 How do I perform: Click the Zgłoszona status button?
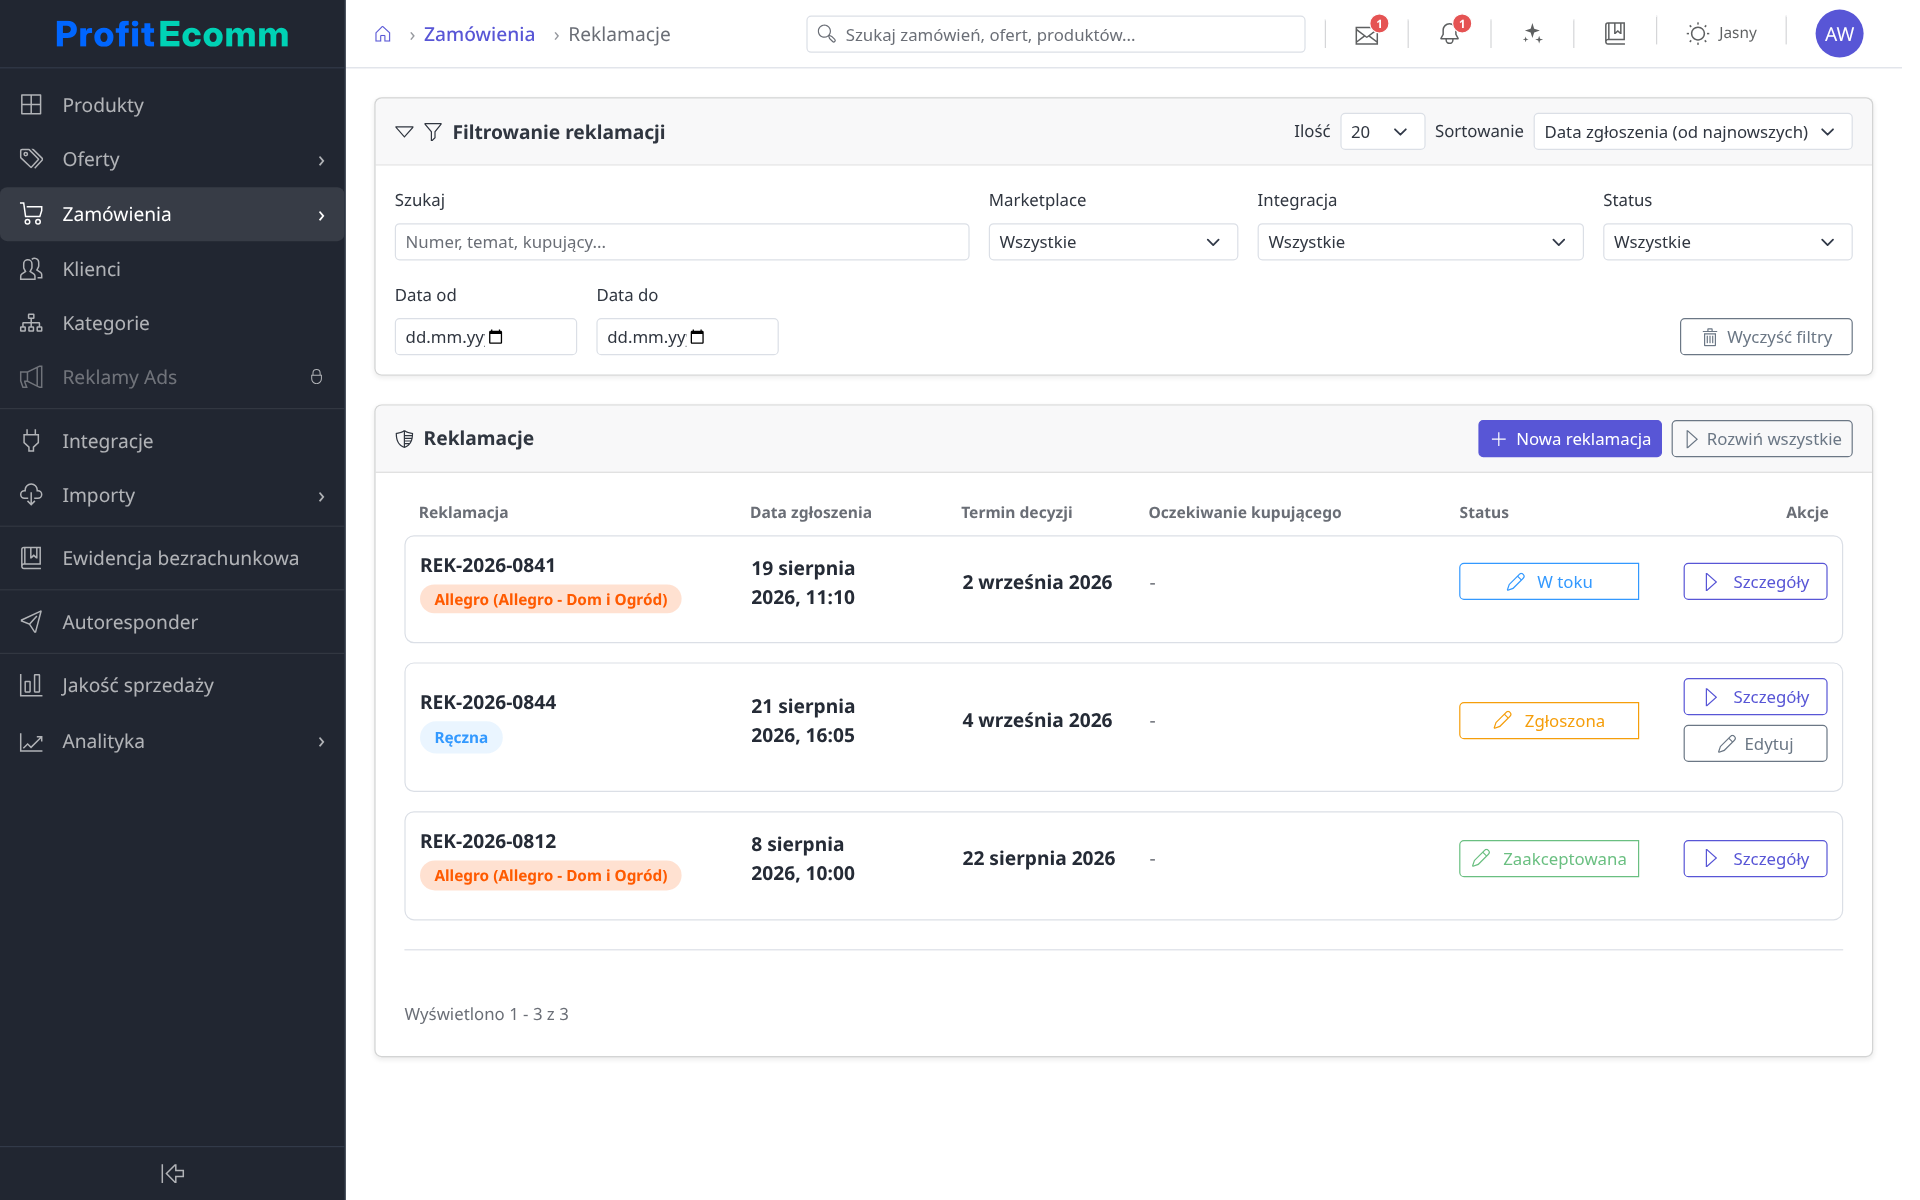tap(1548, 721)
